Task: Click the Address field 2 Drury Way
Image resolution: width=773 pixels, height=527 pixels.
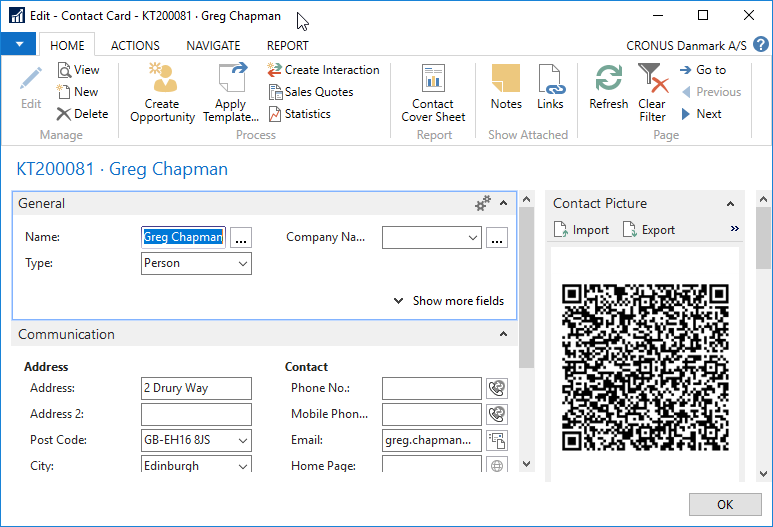Action: pyautogui.click(x=196, y=388)
